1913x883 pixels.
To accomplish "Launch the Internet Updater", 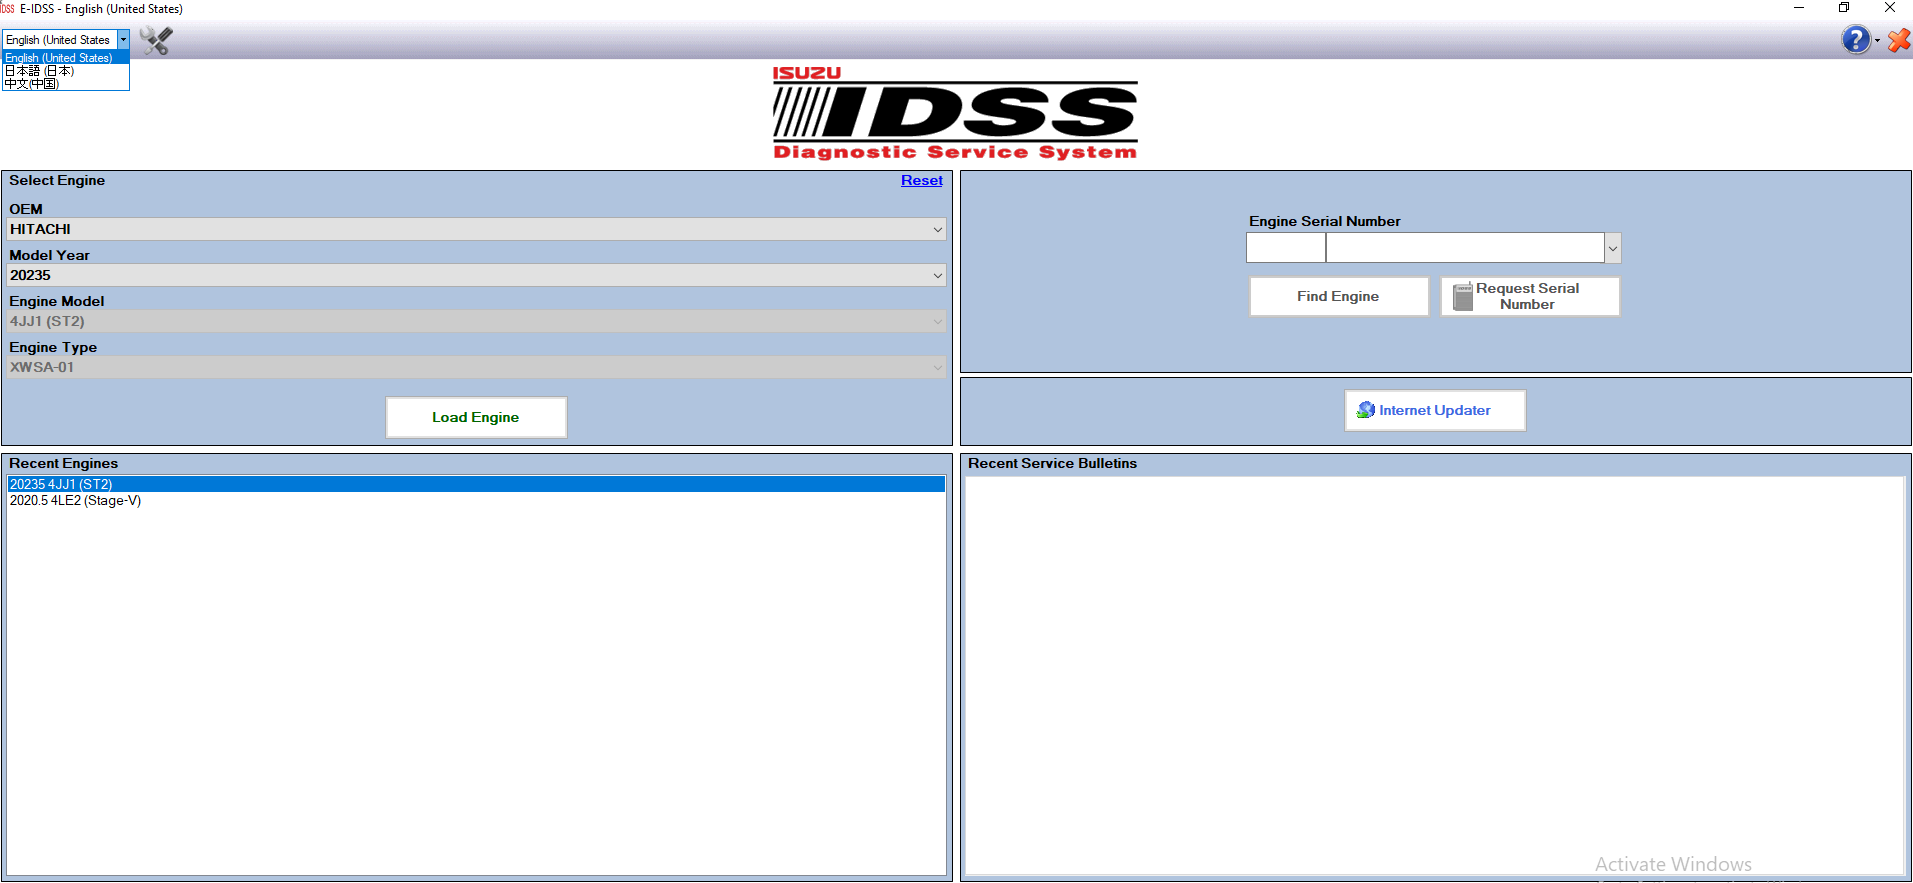I will 1434,411.
